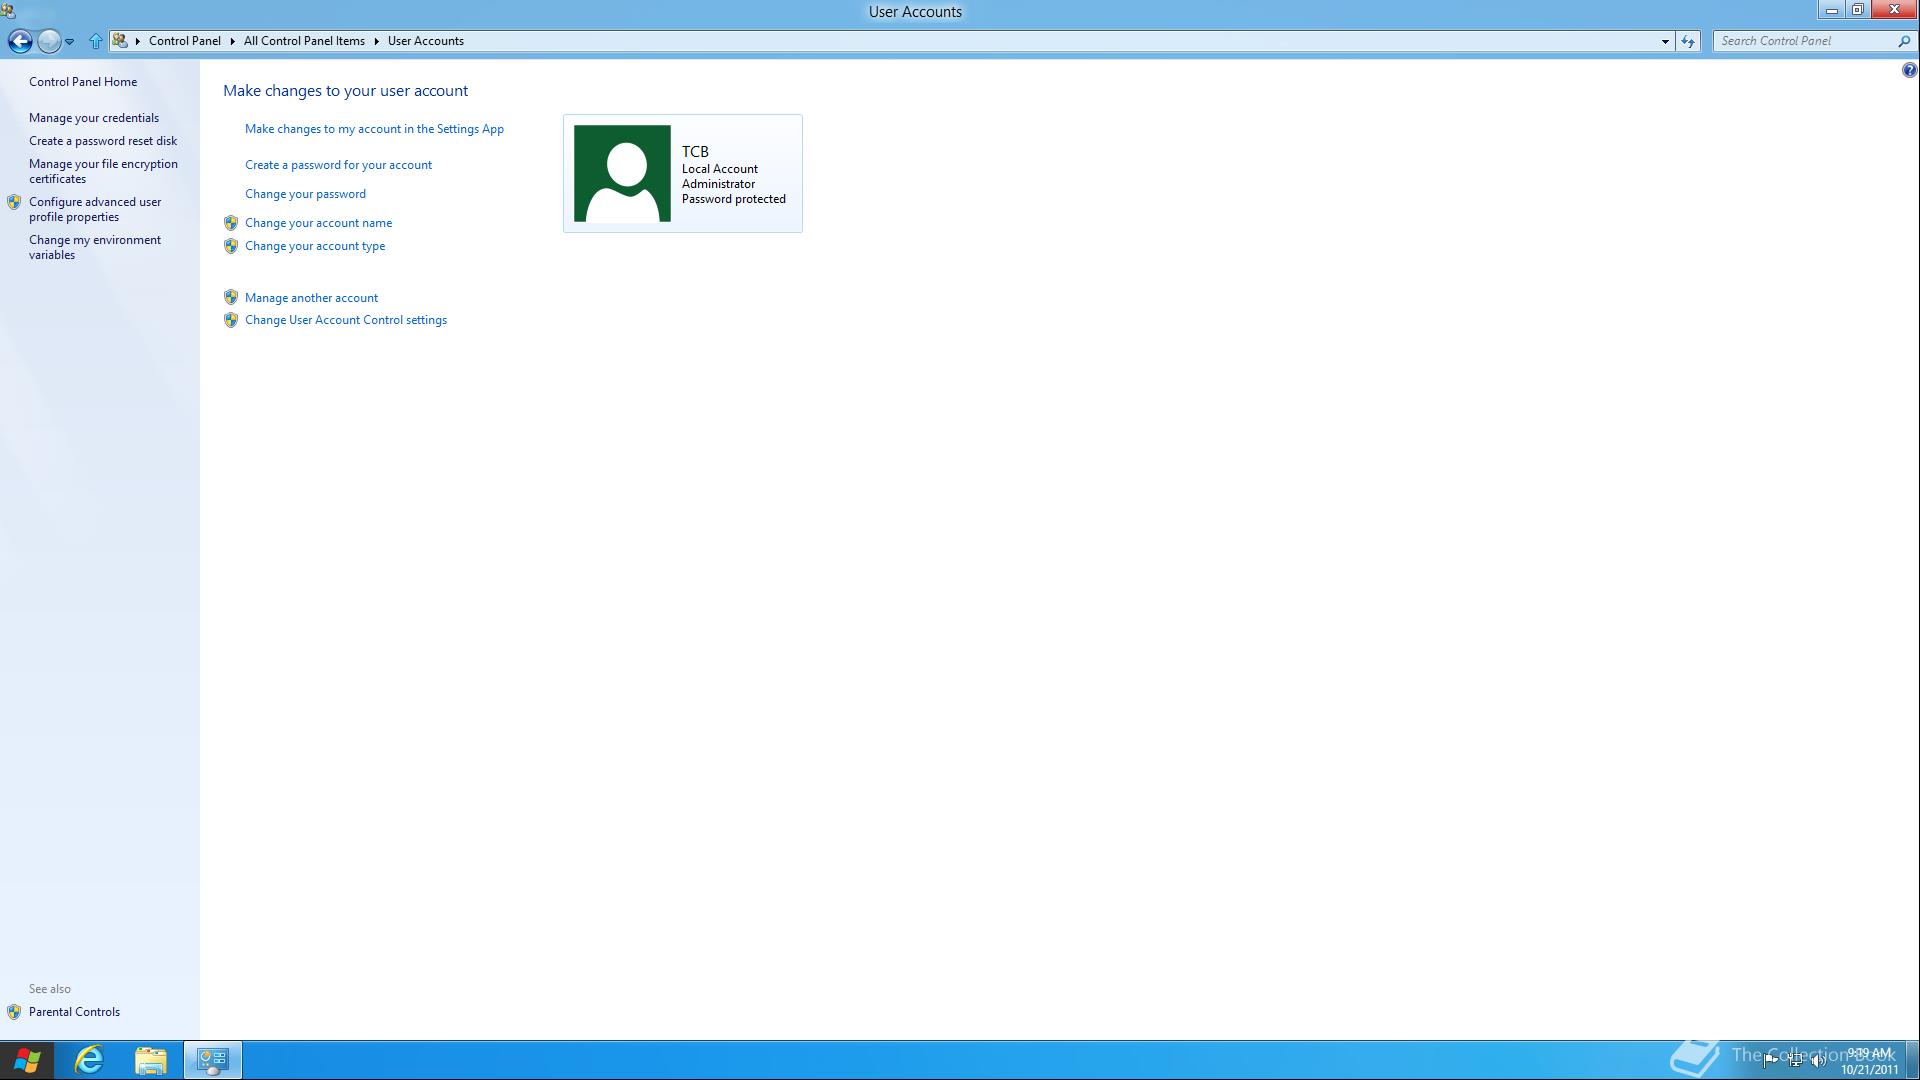Go to Control Panel Home

[83, 81]
